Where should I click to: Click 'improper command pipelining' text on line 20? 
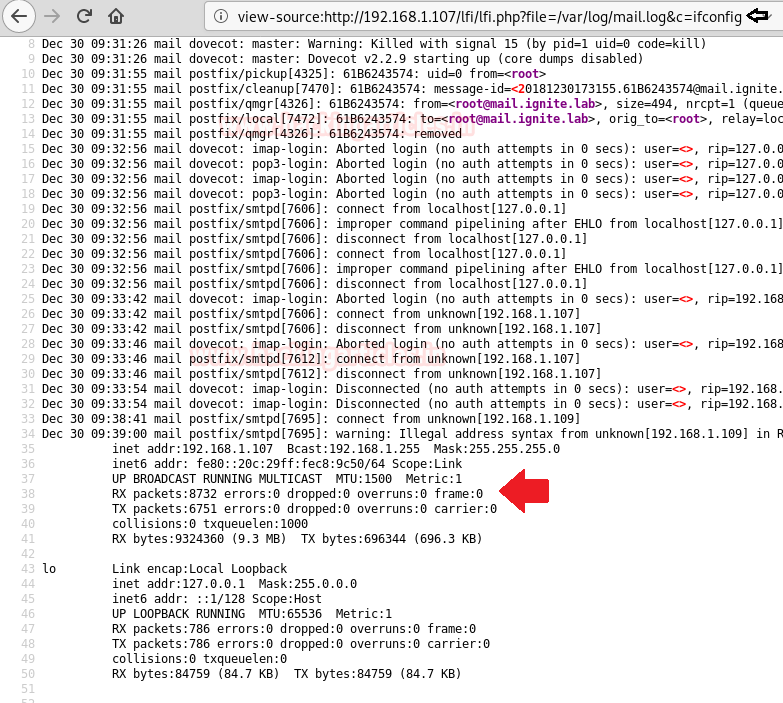[x=430, y=224]
